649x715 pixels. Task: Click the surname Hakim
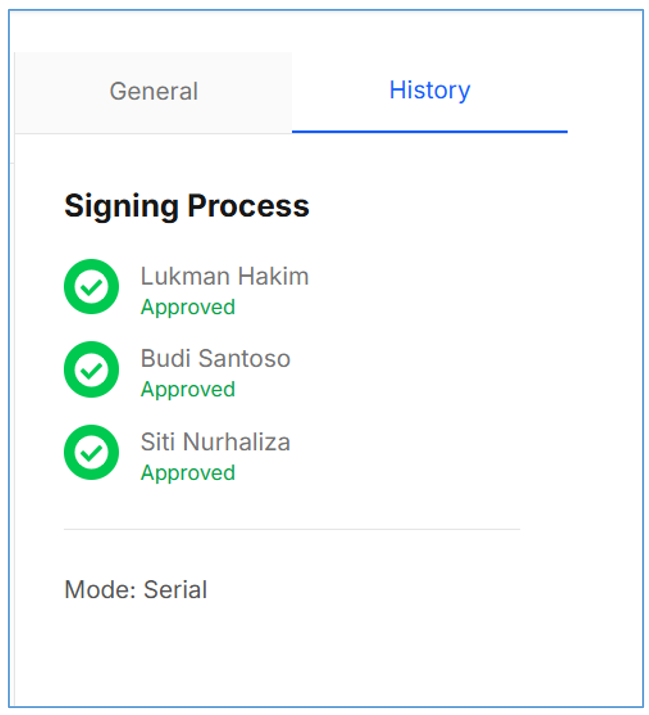pyautogui.click(x=273, y=276)
